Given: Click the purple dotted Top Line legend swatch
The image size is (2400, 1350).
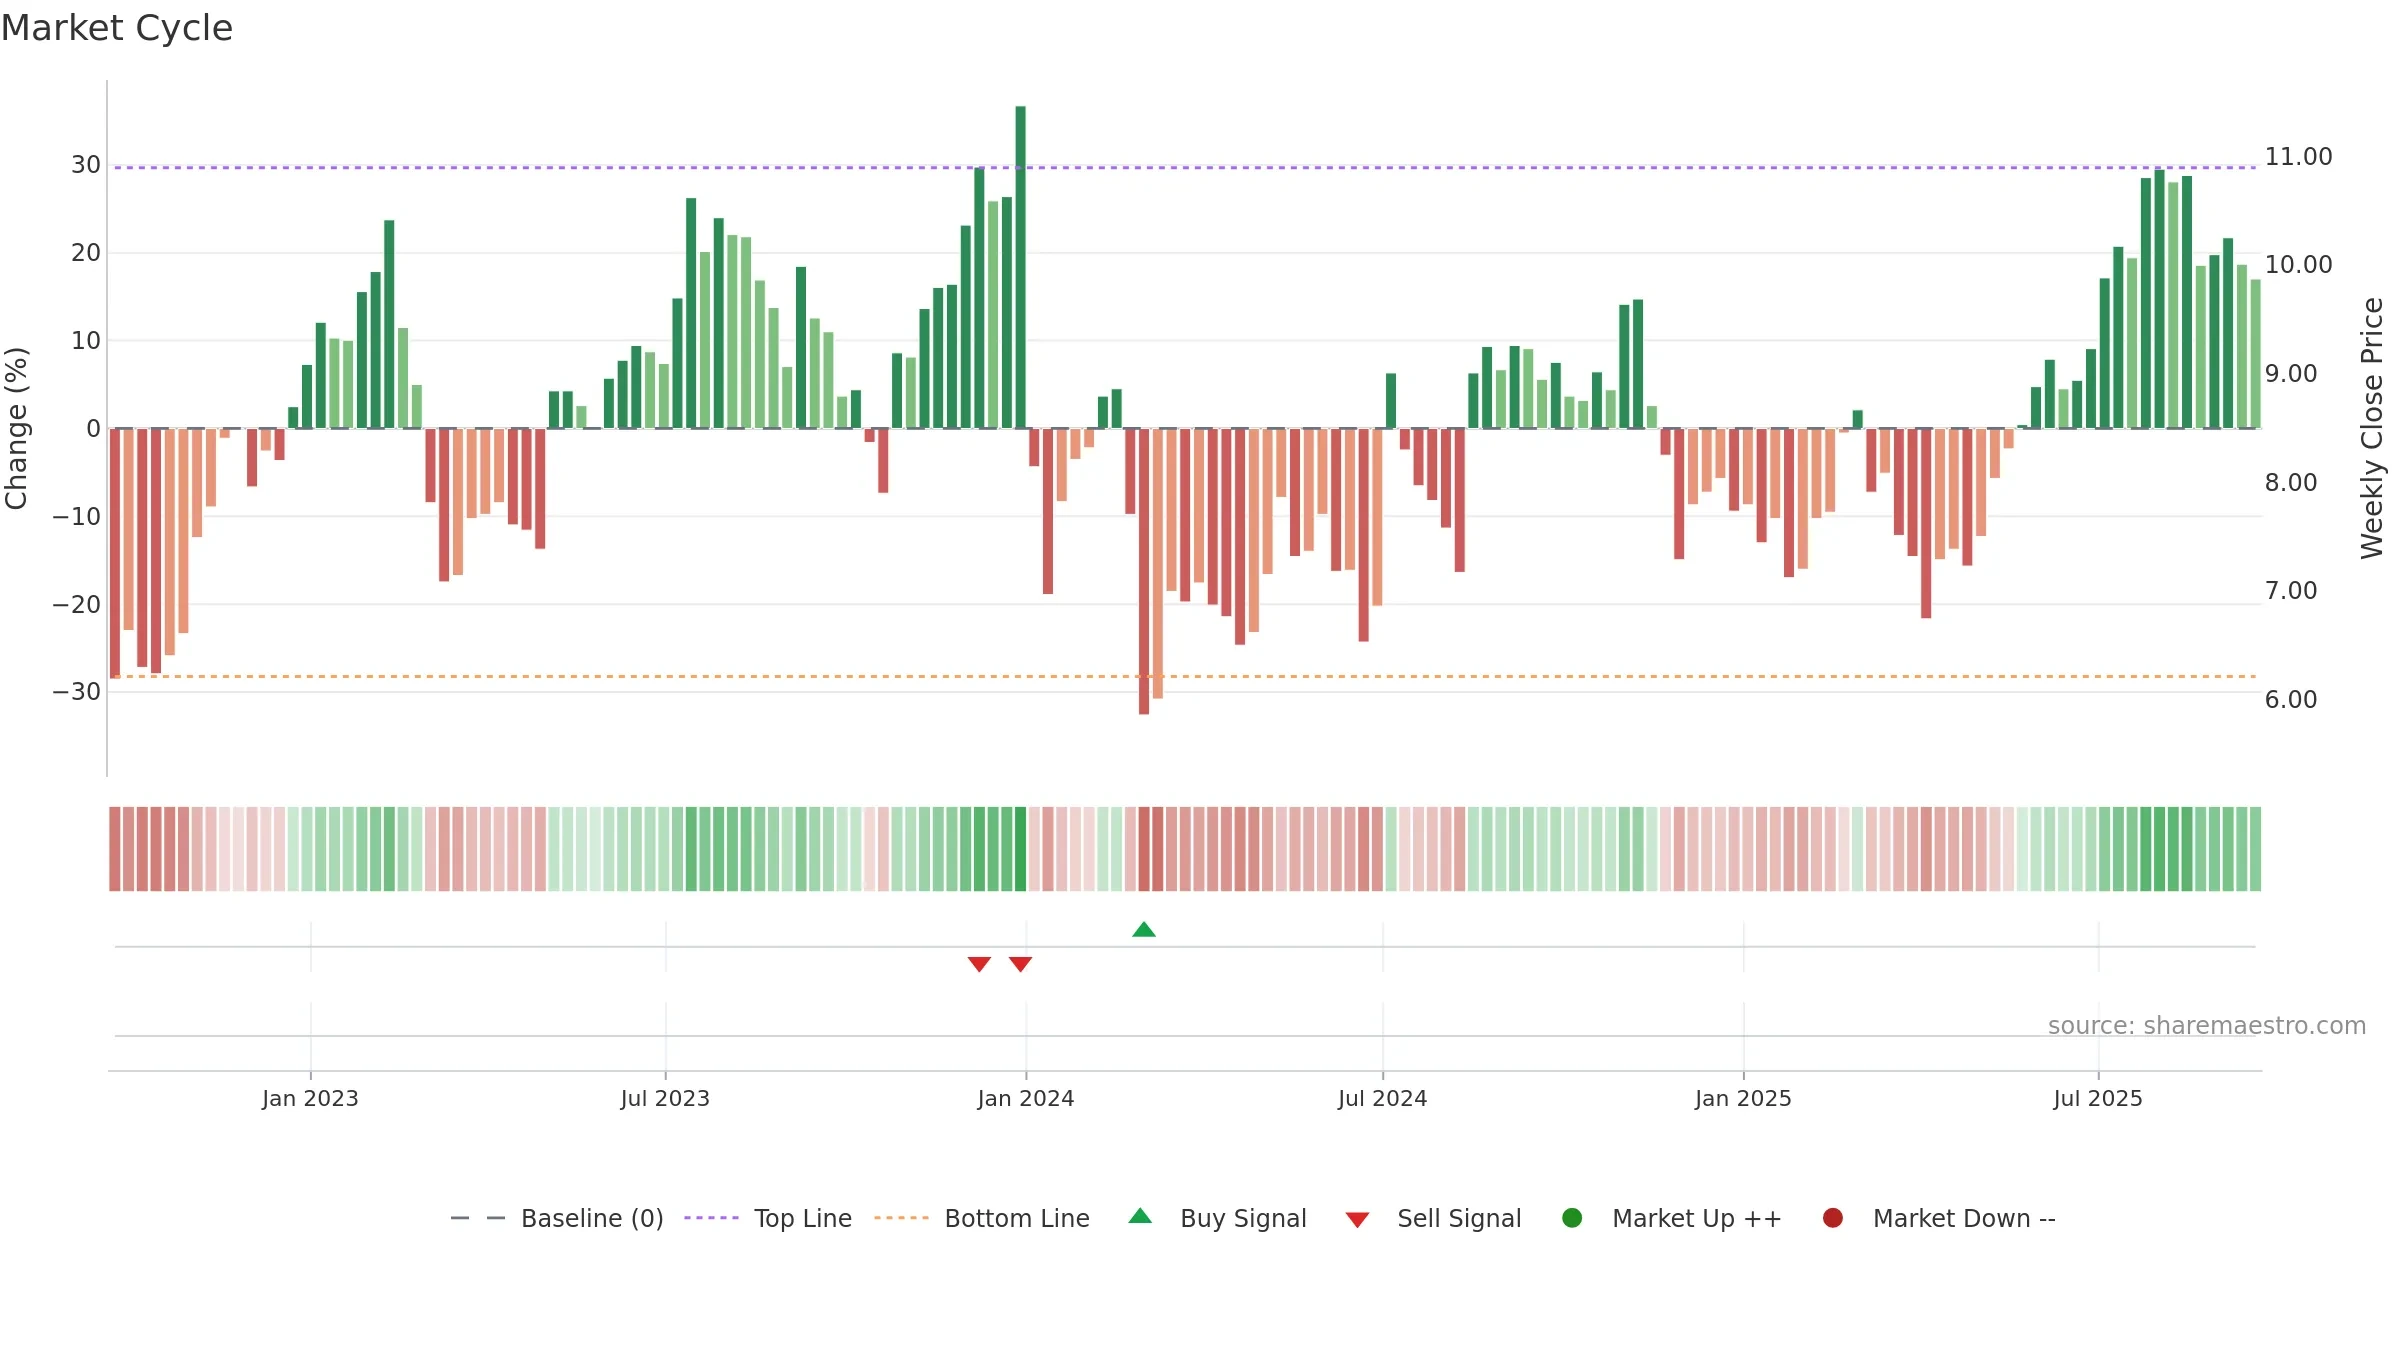Looking at the screenshot, I should point(711,1218).
